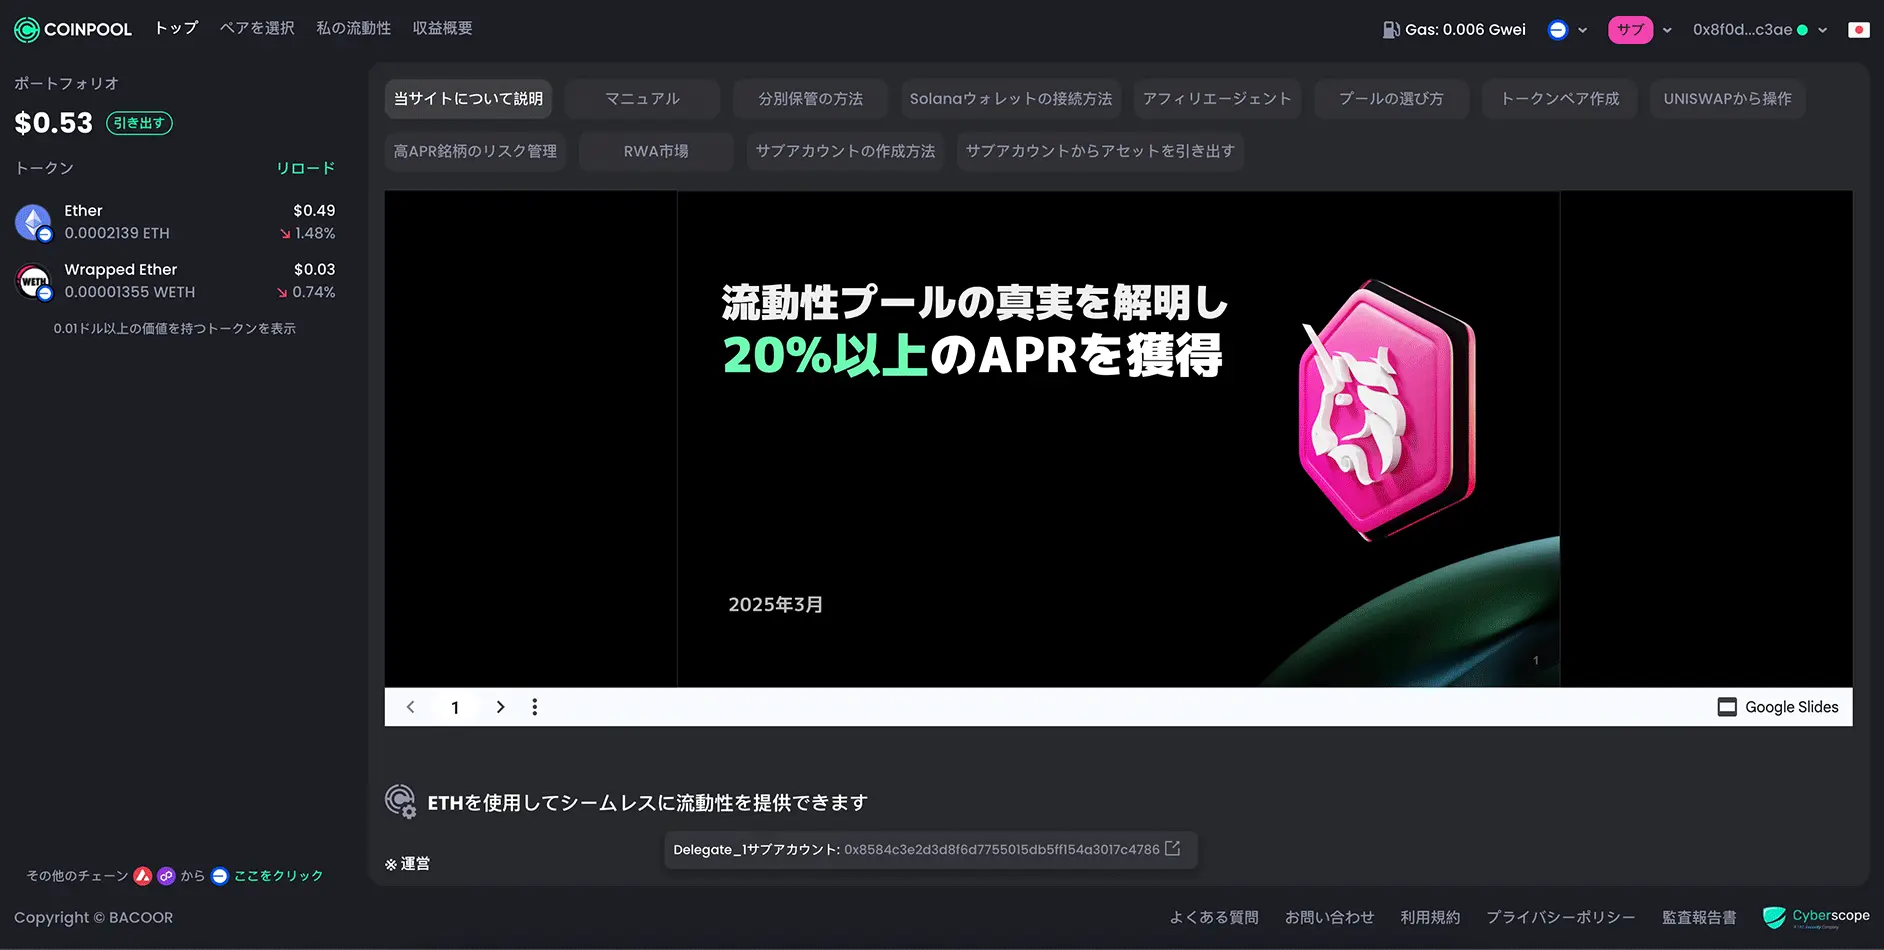Click the purple Polygon chain icon
The width and height of the screenshot is (1884, 950).
coord(166,876)
